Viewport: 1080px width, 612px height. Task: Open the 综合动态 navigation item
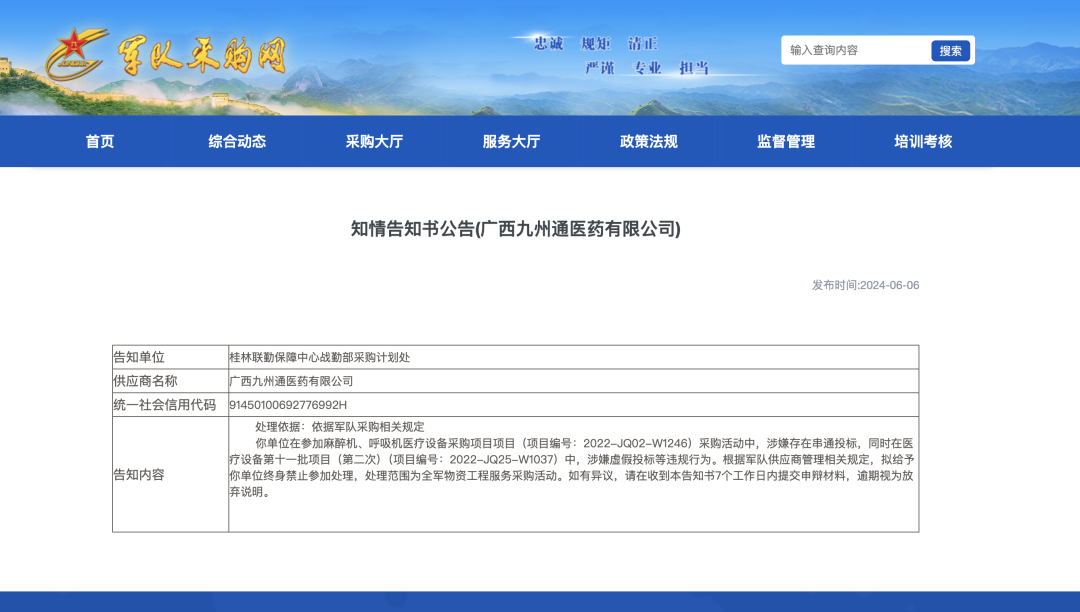[237, 142]
